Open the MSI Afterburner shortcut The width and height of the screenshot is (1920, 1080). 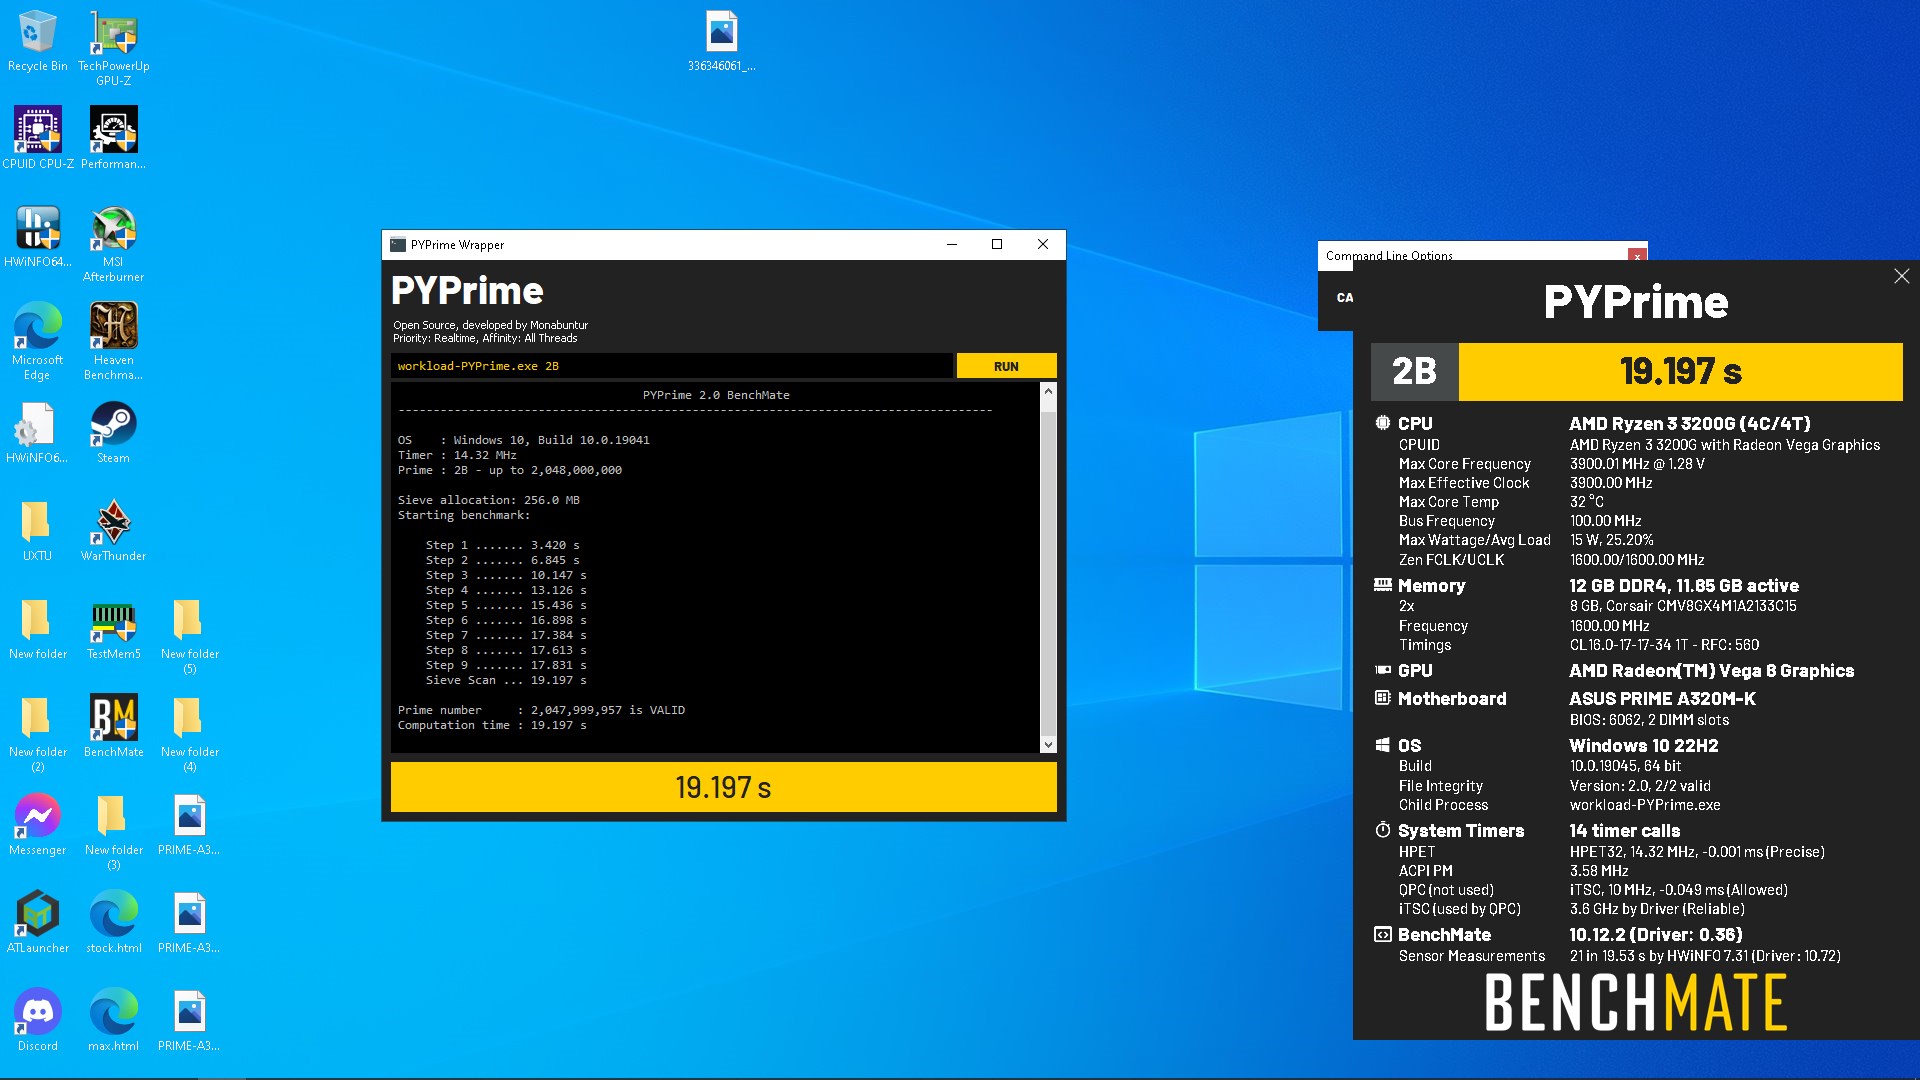(x=113, y=244)
